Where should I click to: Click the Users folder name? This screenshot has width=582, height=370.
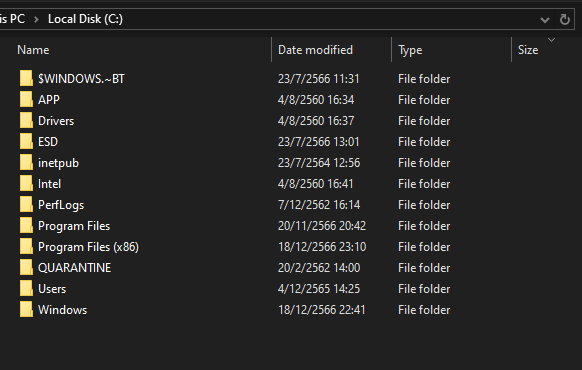coord(52,289)
